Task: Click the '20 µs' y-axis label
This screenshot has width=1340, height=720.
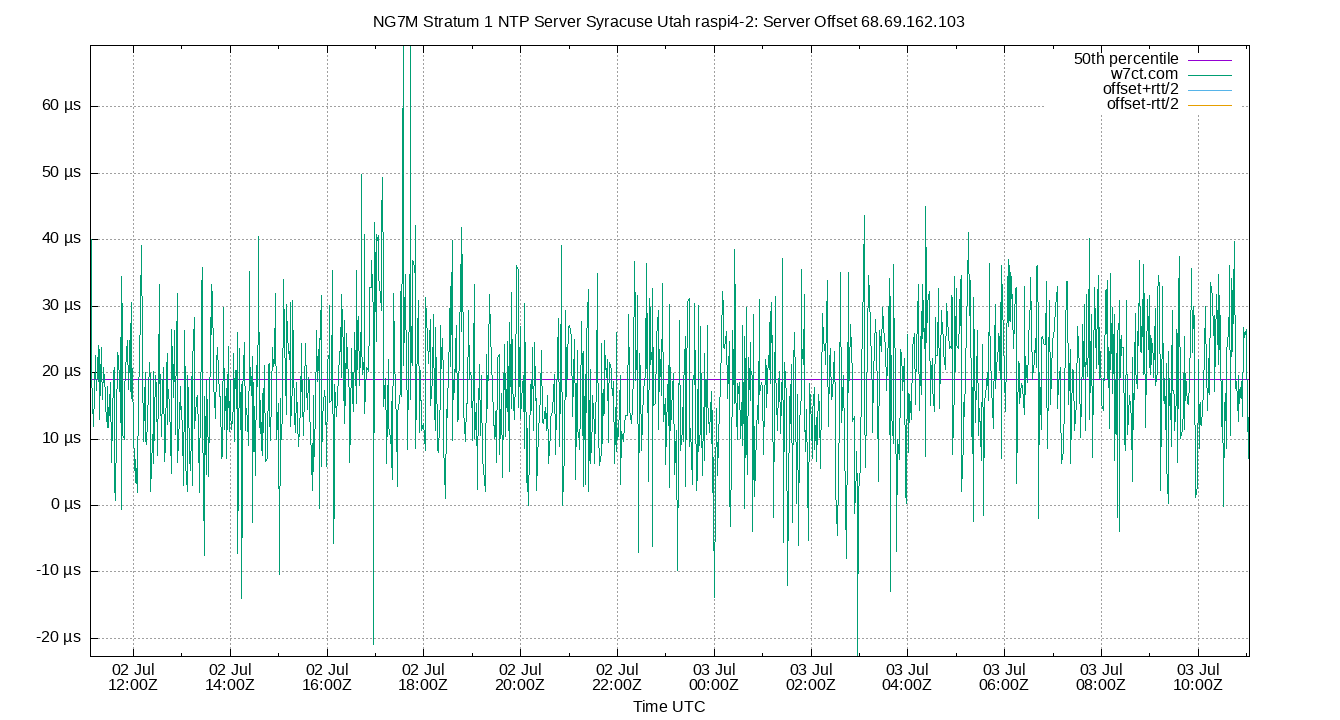Action: (x=61, y=372)
